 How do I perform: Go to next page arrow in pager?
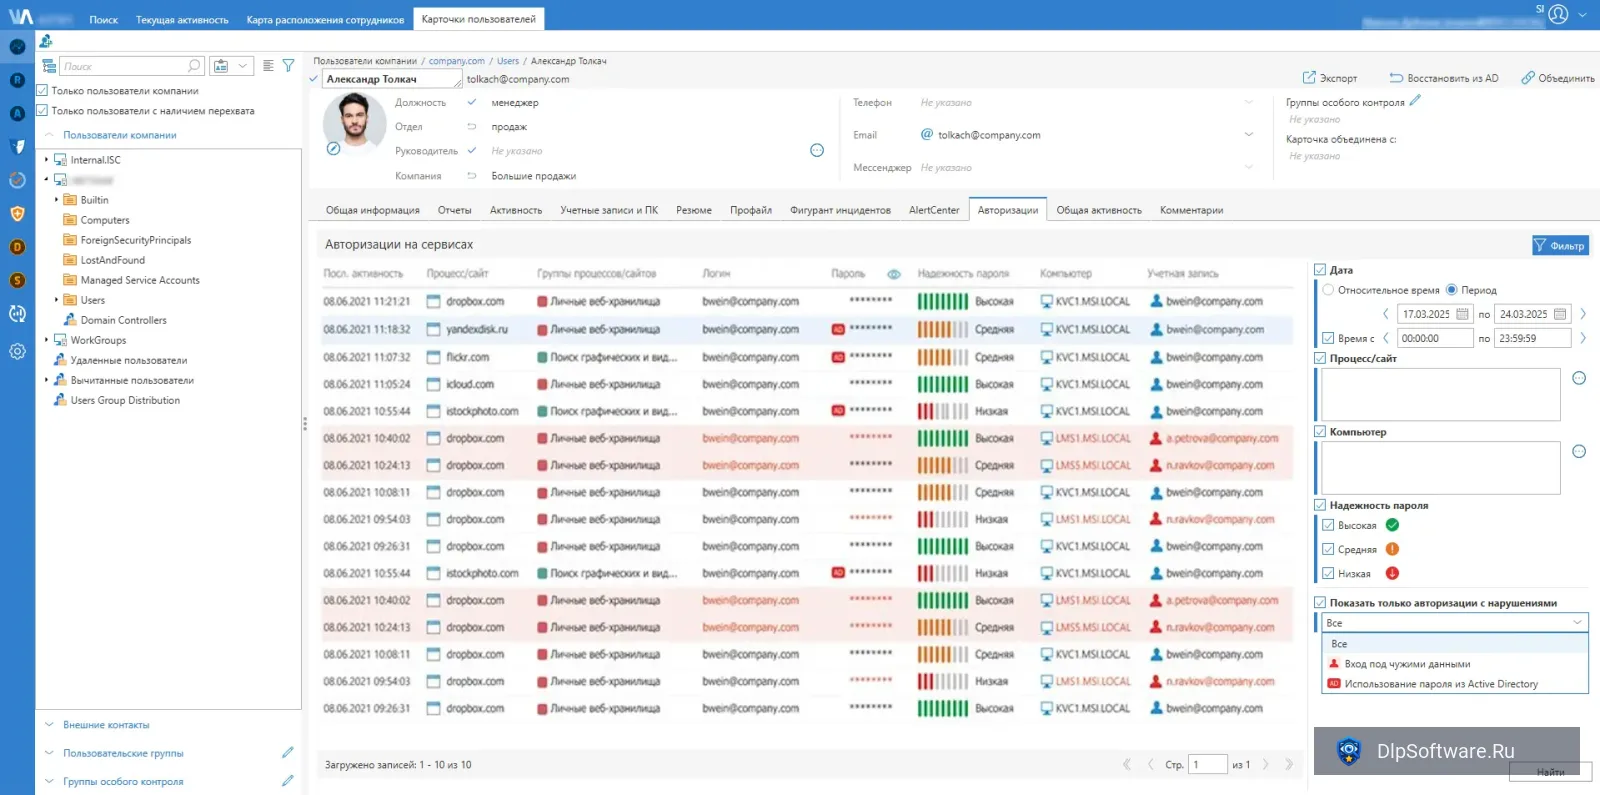pyautogui.click(x=1266, y=764)
